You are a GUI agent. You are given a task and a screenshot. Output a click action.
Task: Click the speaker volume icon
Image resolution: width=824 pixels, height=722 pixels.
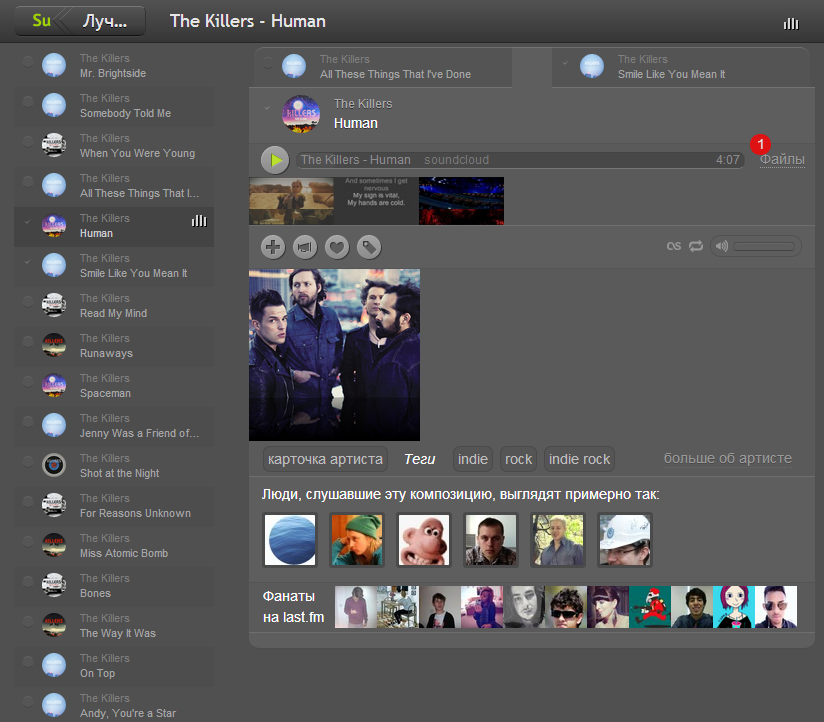click(722, 246)
